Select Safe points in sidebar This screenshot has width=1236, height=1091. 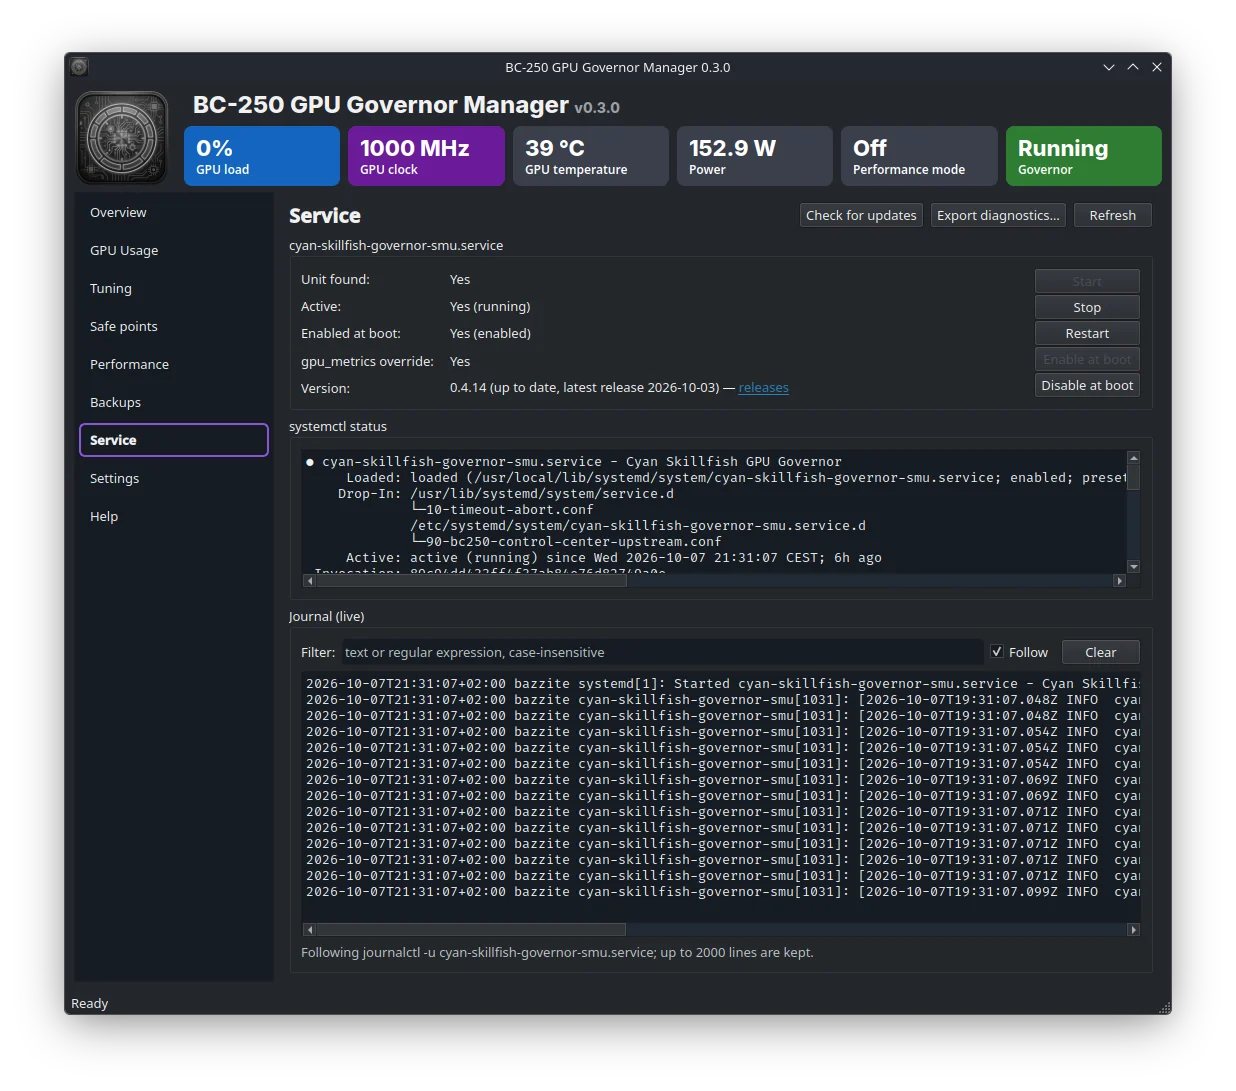174,326
